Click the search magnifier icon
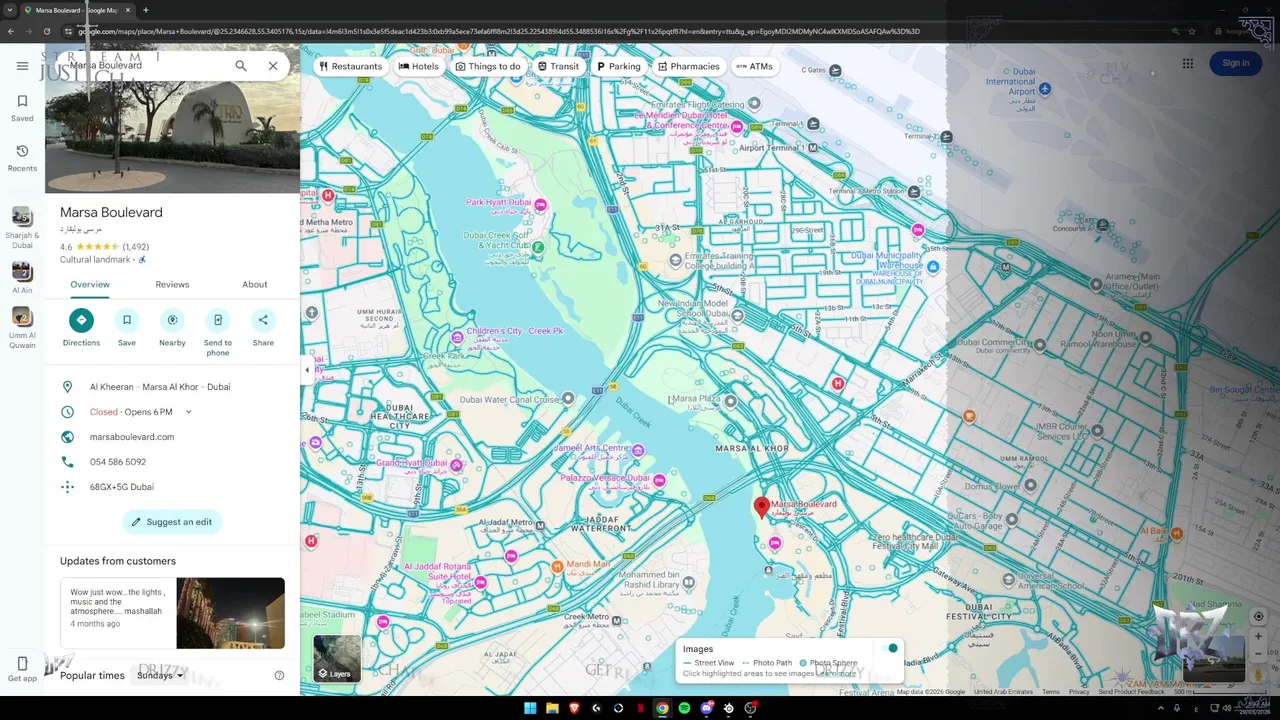The width and height of the screenshot is (1280, 720). click(x=241, y=66)
